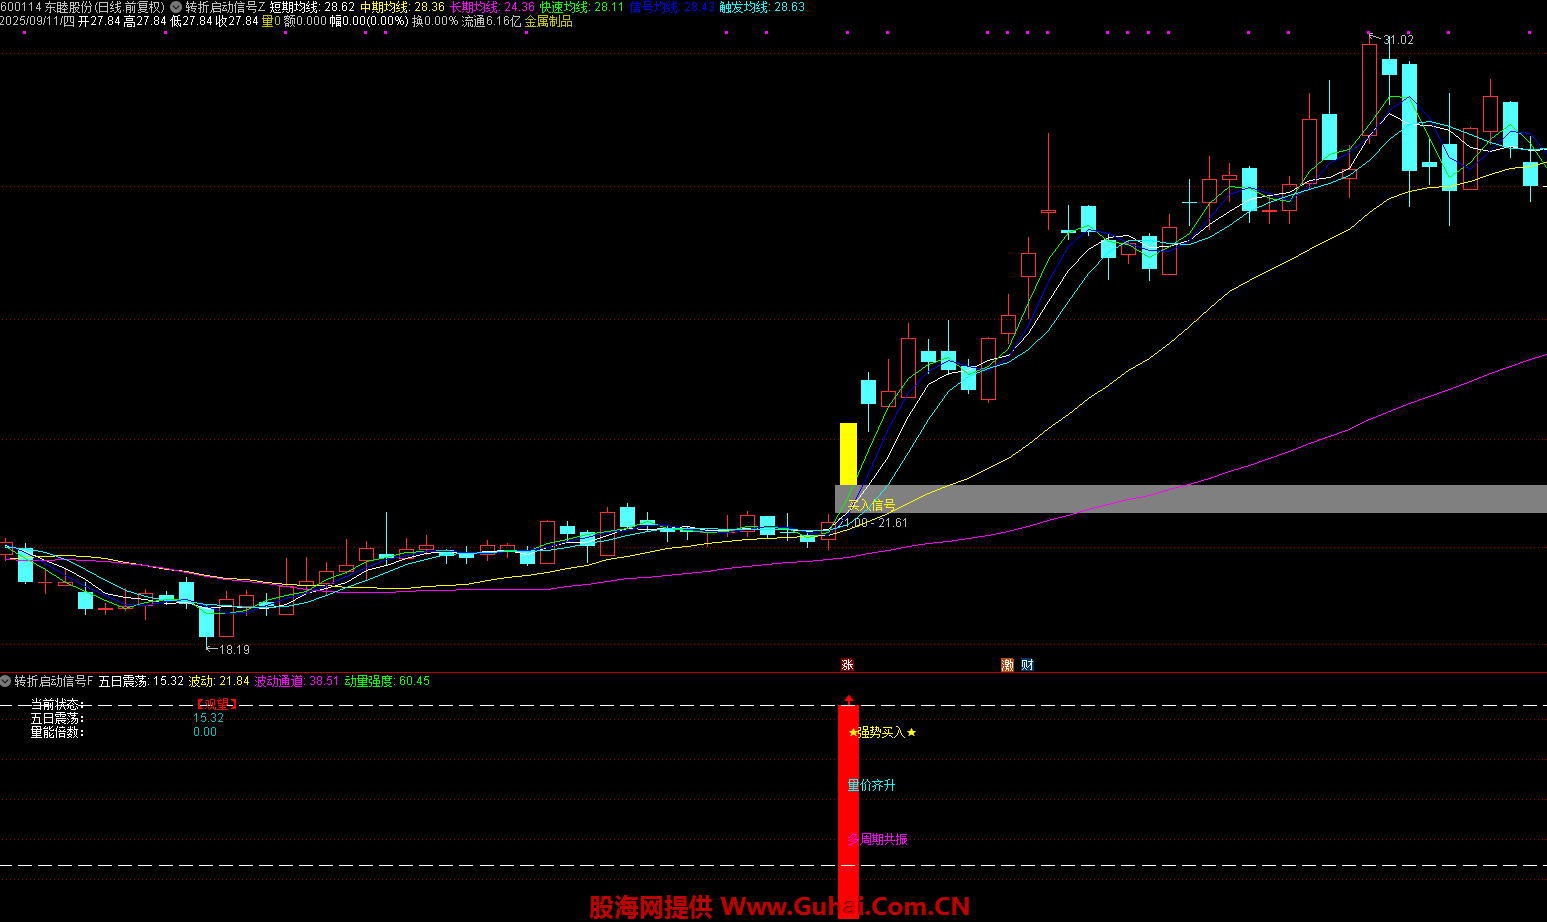Image resolution: width=1547 pixels, height=922 pixels.
Task: Click the 31.02 high price label
Action: tap(1398, 40)
